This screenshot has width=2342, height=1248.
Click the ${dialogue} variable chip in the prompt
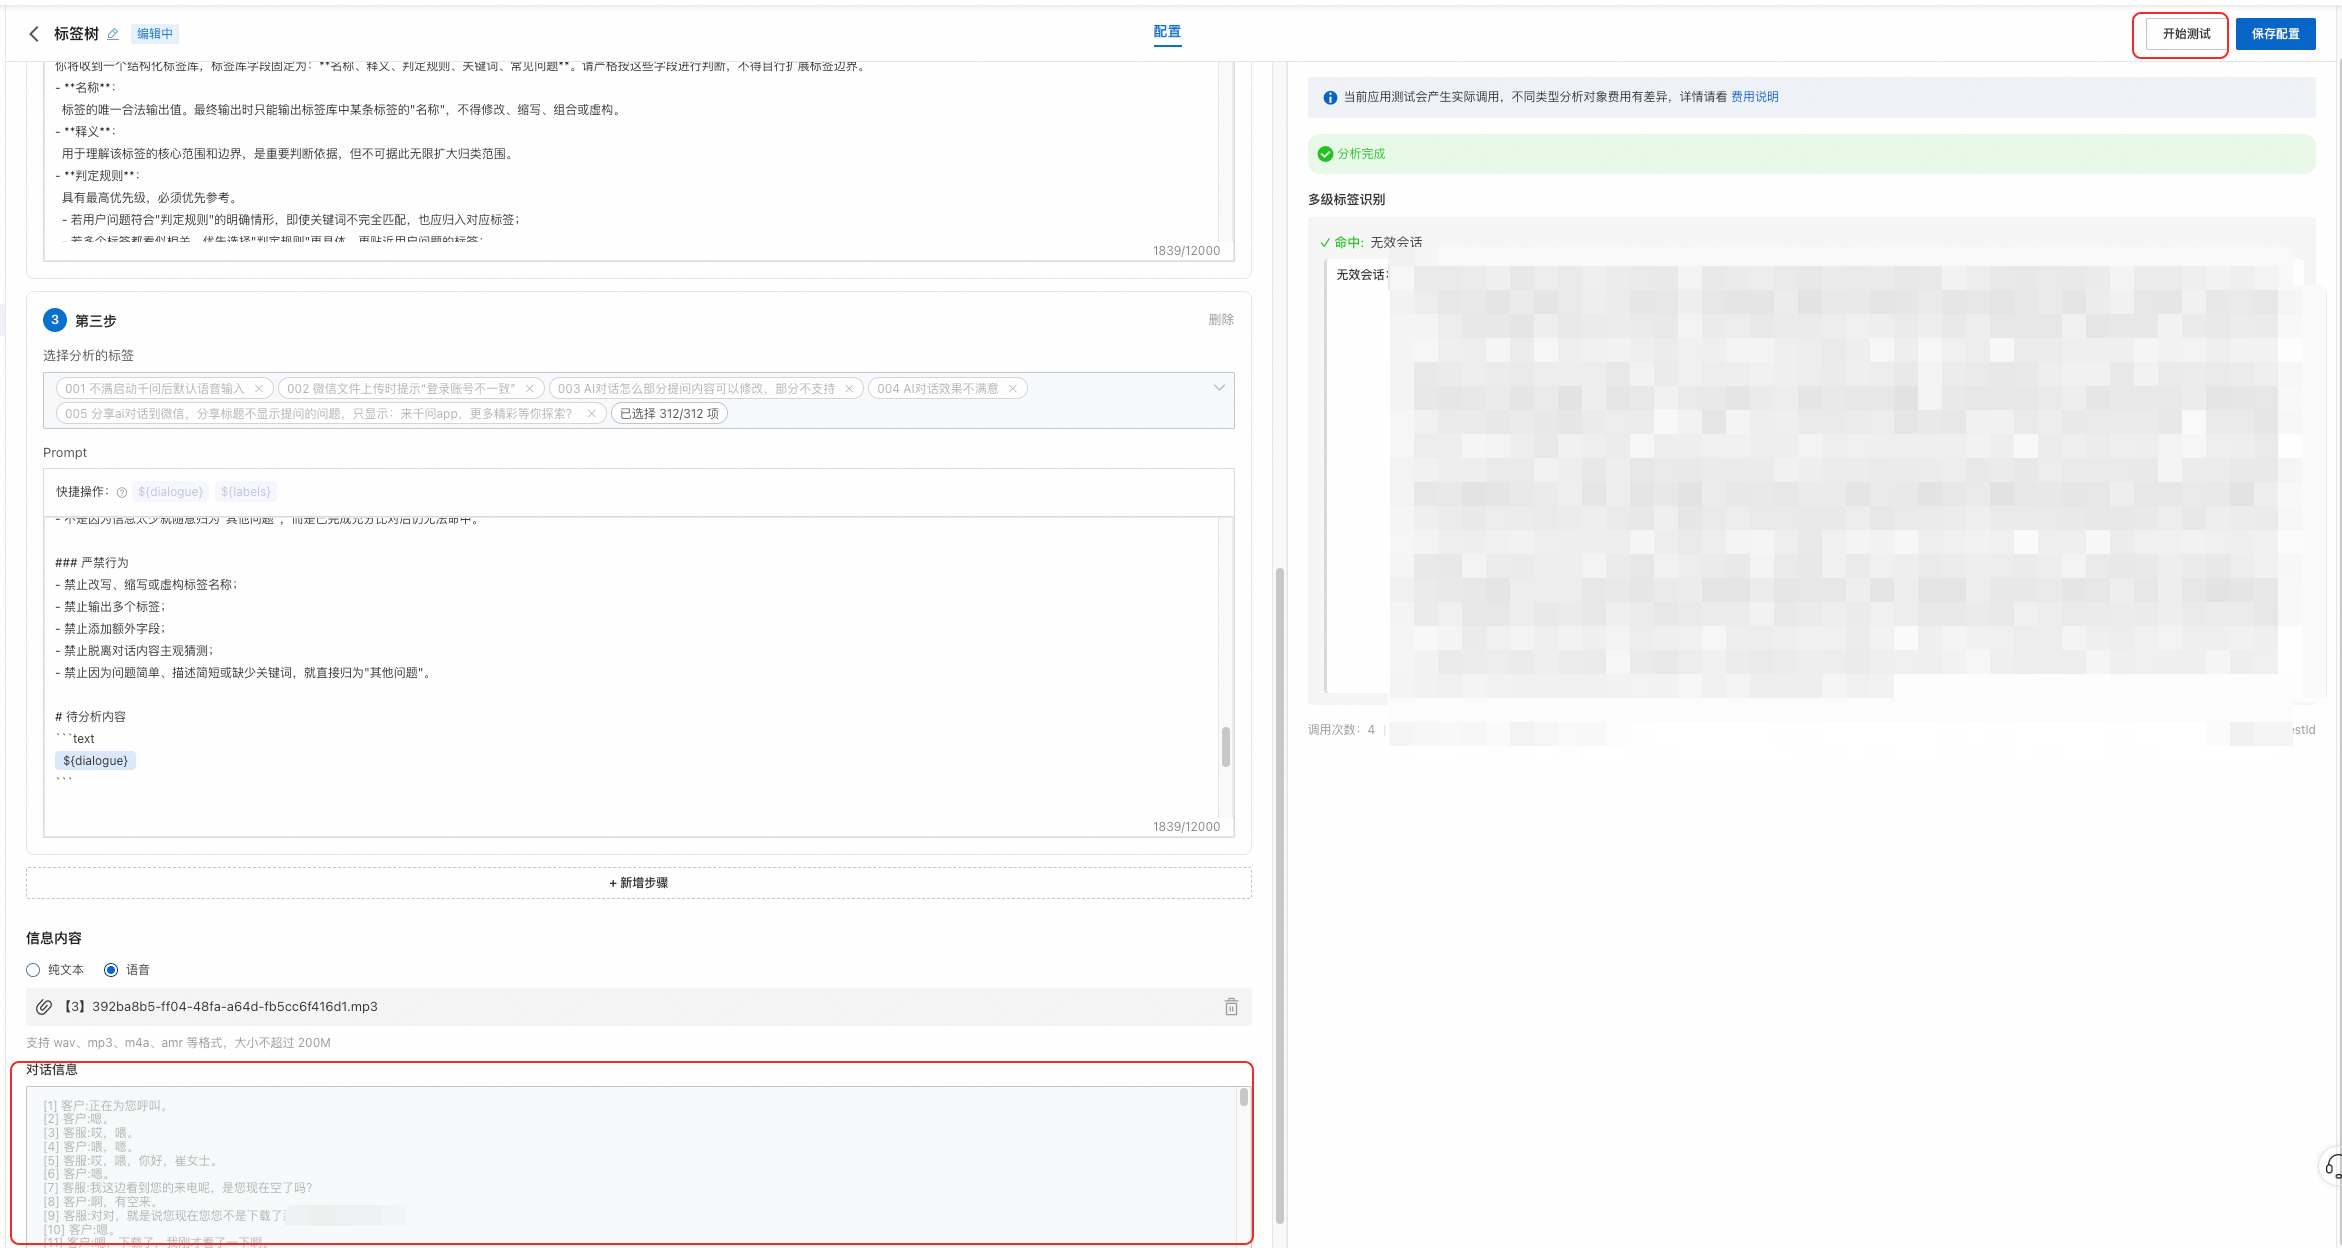(95, 761)
